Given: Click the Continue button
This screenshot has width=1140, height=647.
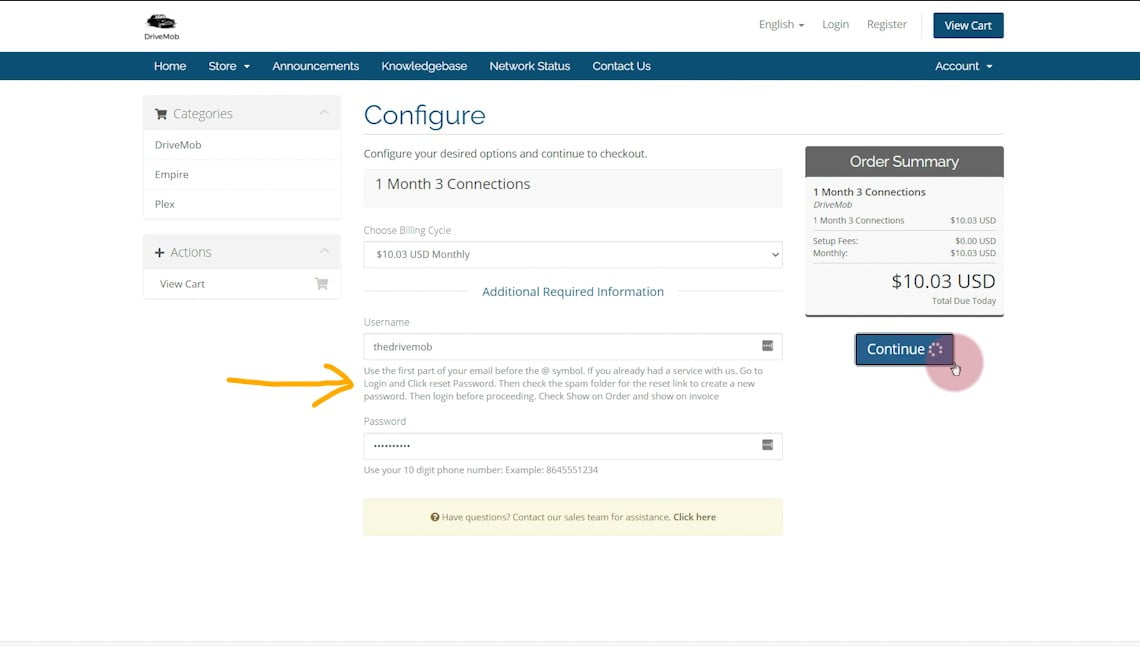Looking at the screenshot, I should click(x=904, y=349).
